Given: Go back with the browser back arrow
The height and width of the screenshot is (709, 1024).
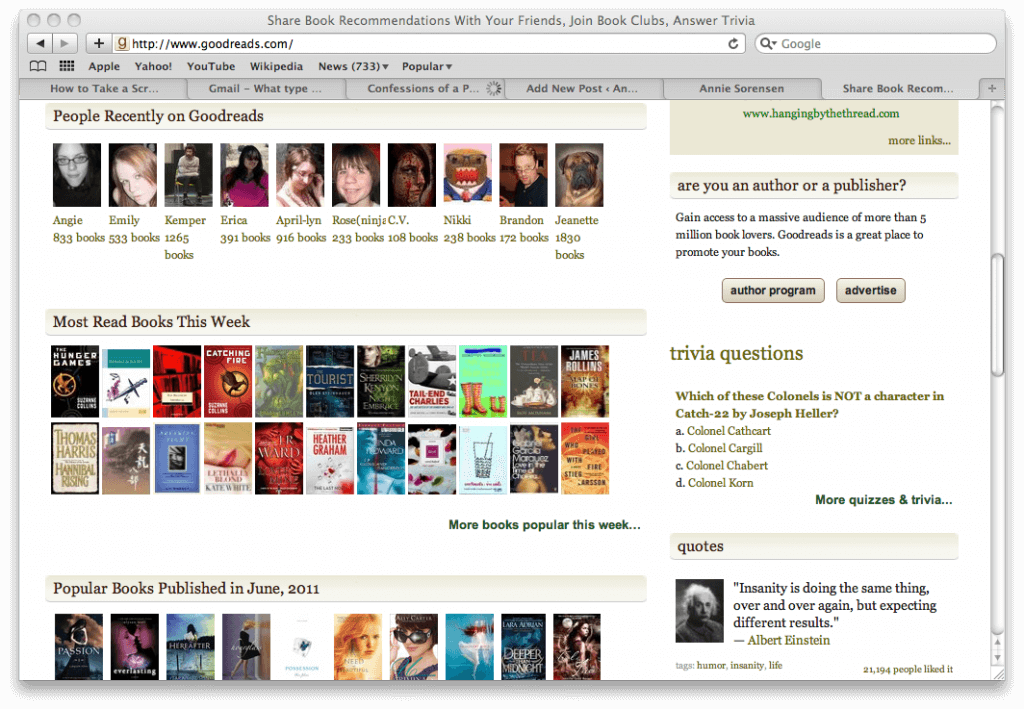Looking at the screenshot, I should pyautogui.click(x=40, y=44).
